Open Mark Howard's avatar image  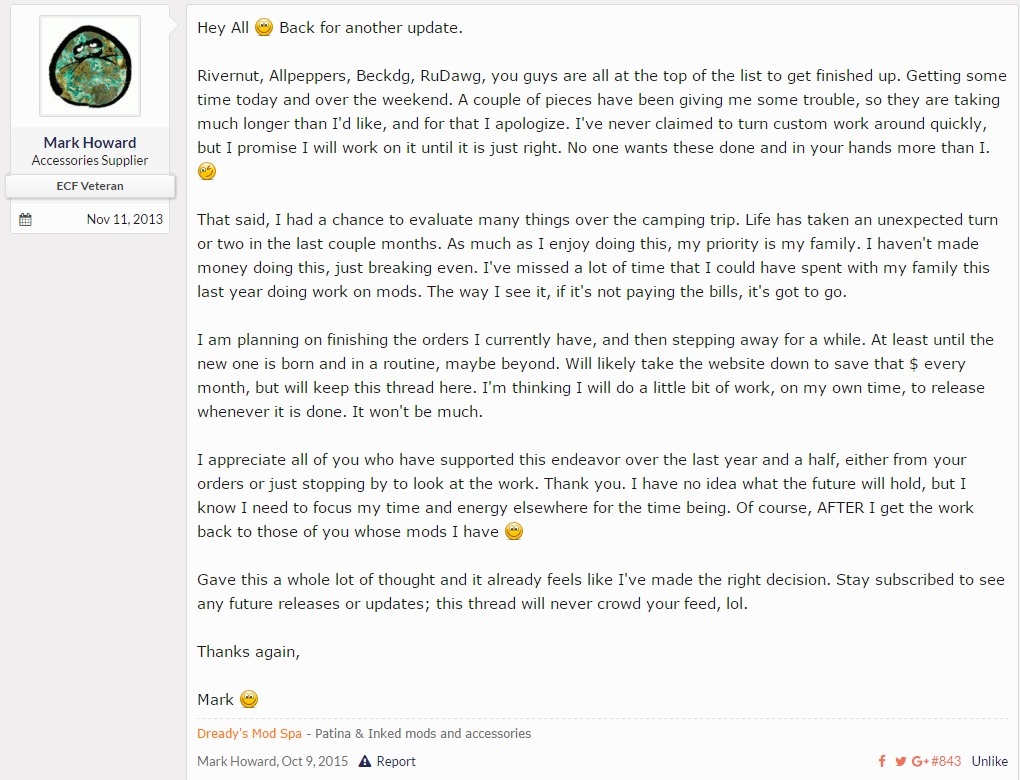coord(90,66)
